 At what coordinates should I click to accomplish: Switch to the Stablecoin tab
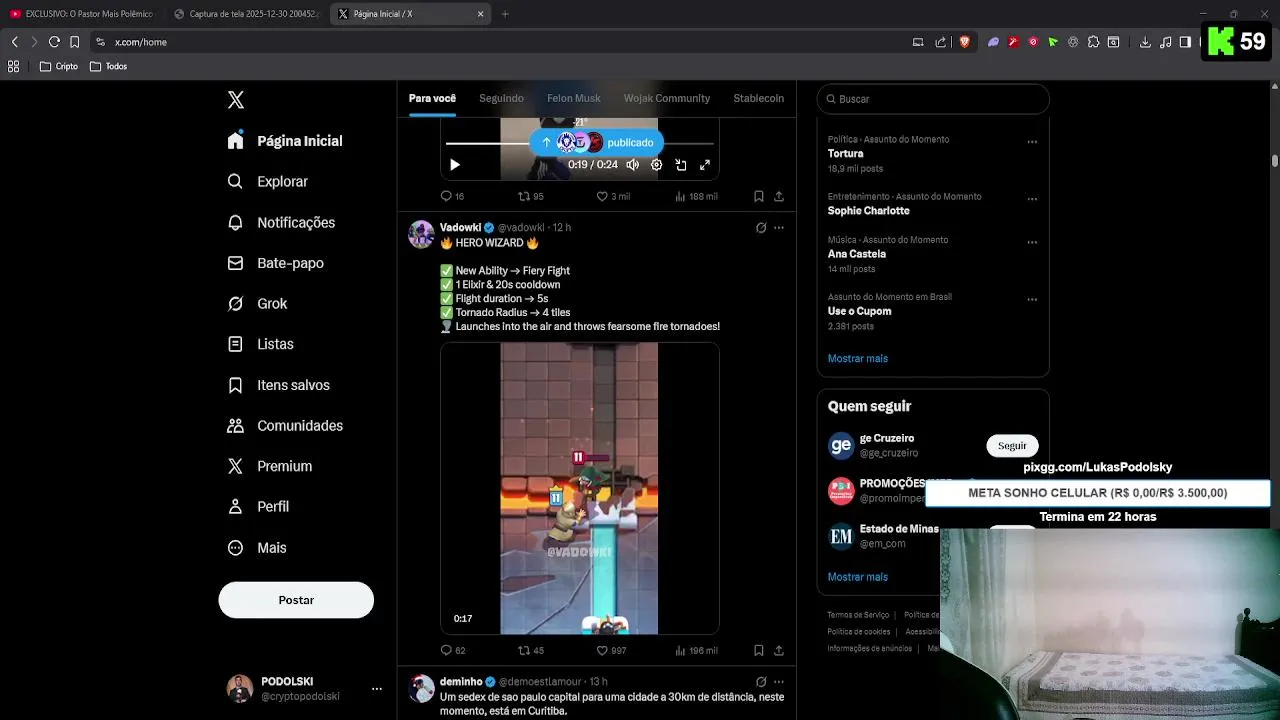pos(759,98)
